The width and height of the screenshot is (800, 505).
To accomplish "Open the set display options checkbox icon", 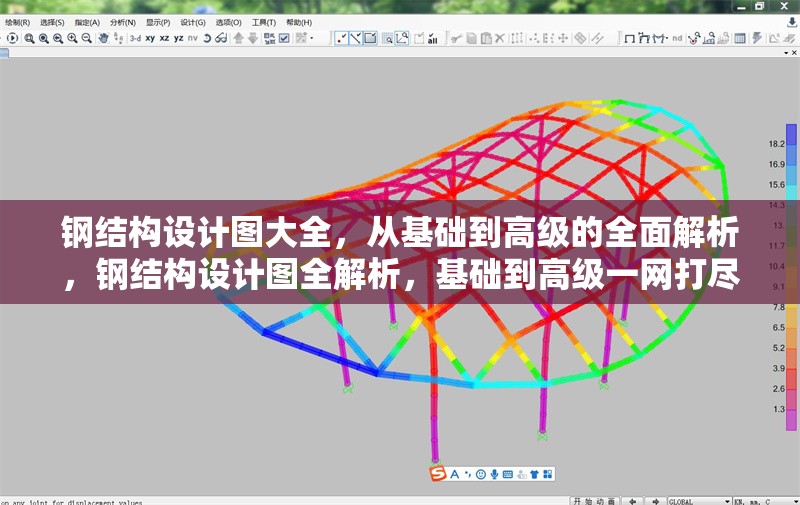I will tap(284, 38).
